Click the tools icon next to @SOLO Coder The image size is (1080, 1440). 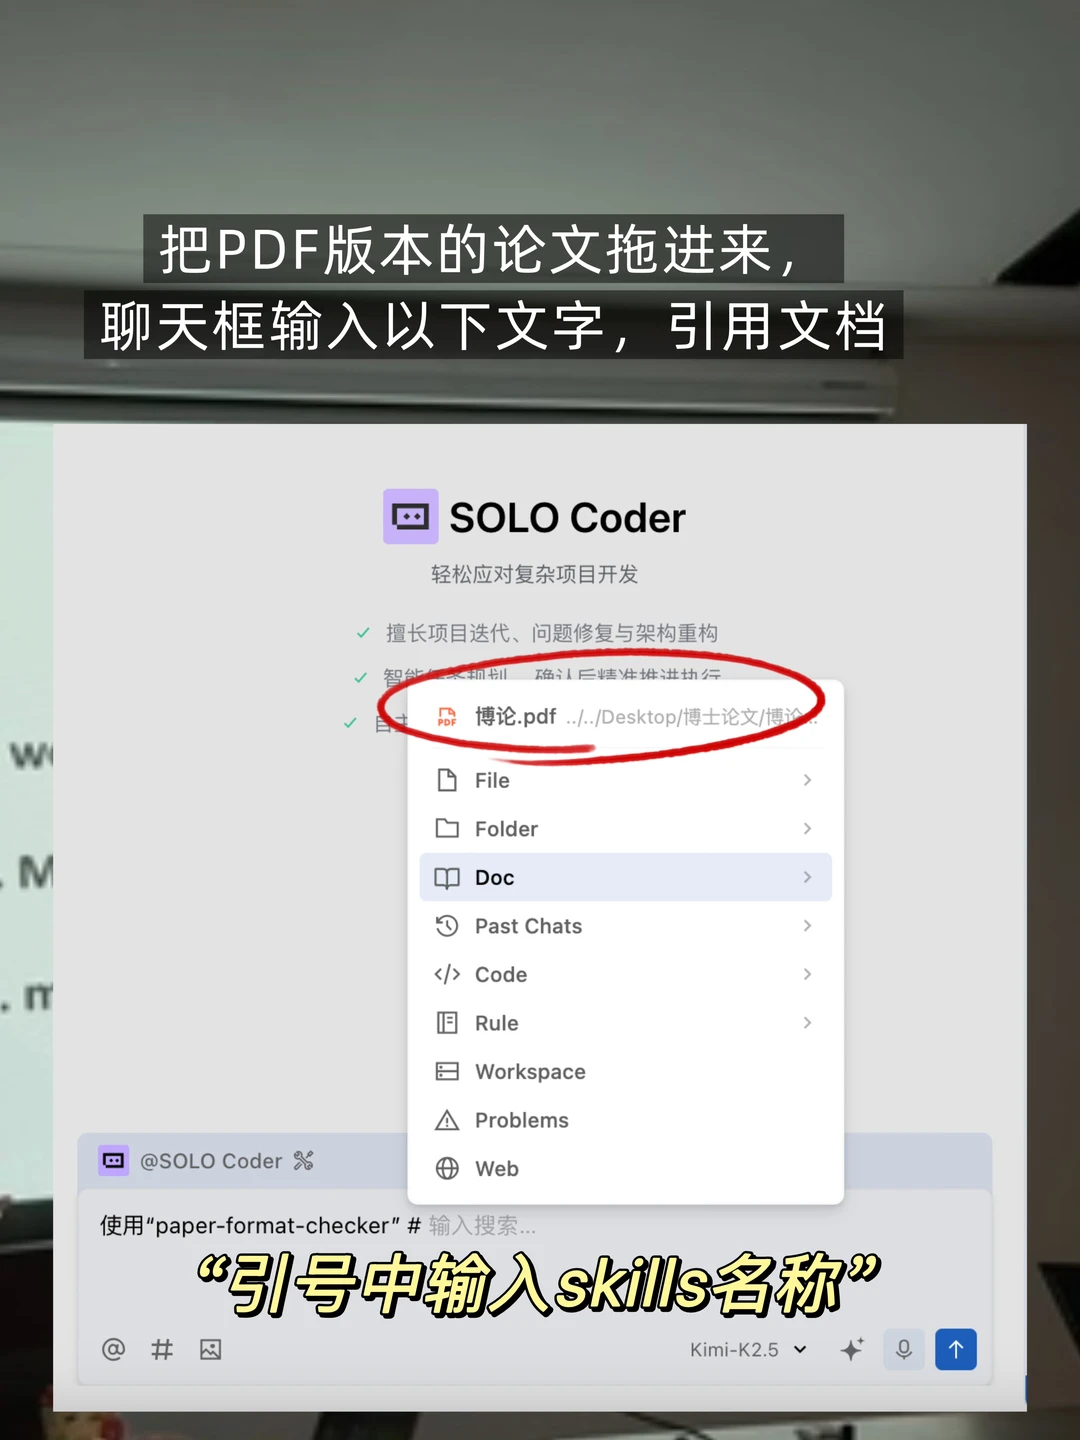click(304, 1160)
